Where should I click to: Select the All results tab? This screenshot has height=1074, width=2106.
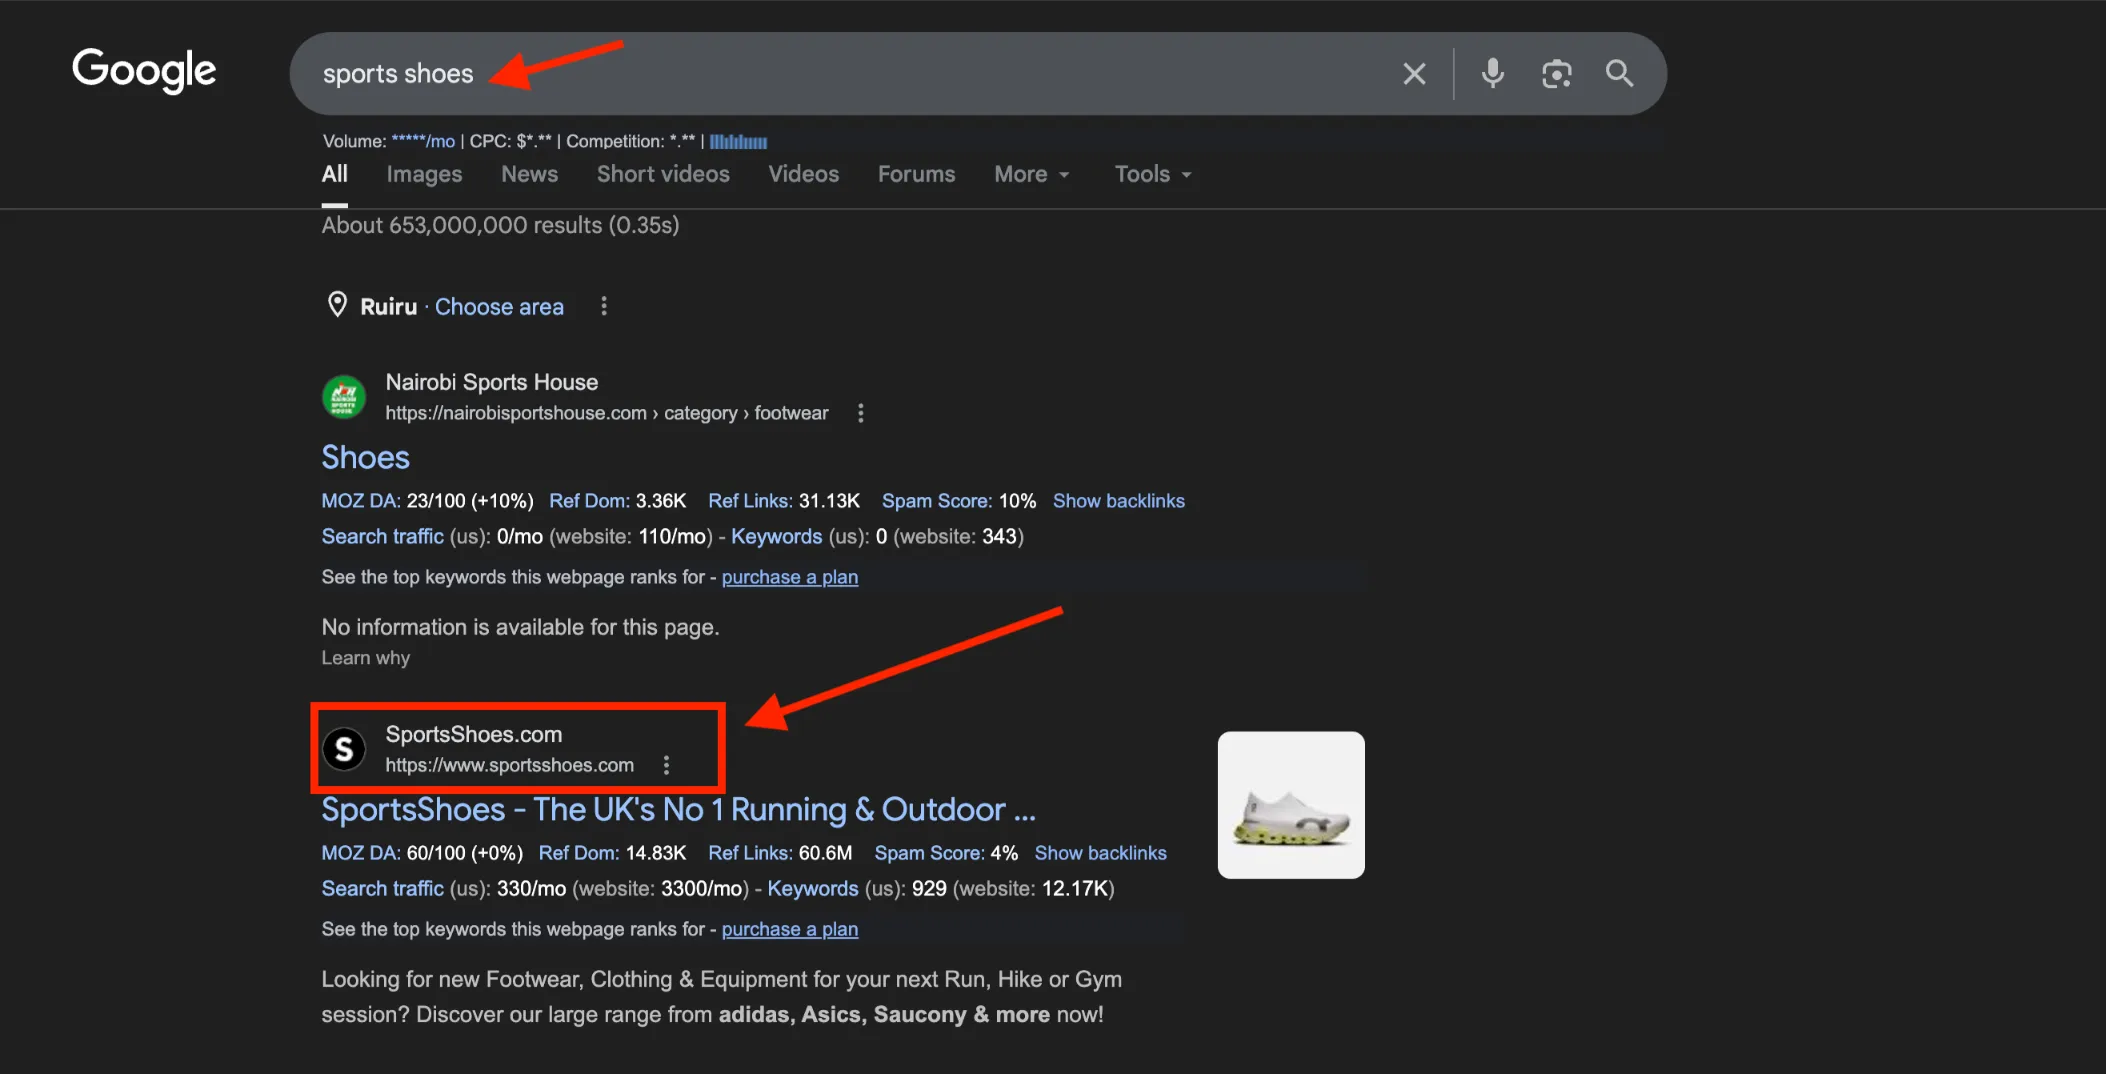coord(335,174)
